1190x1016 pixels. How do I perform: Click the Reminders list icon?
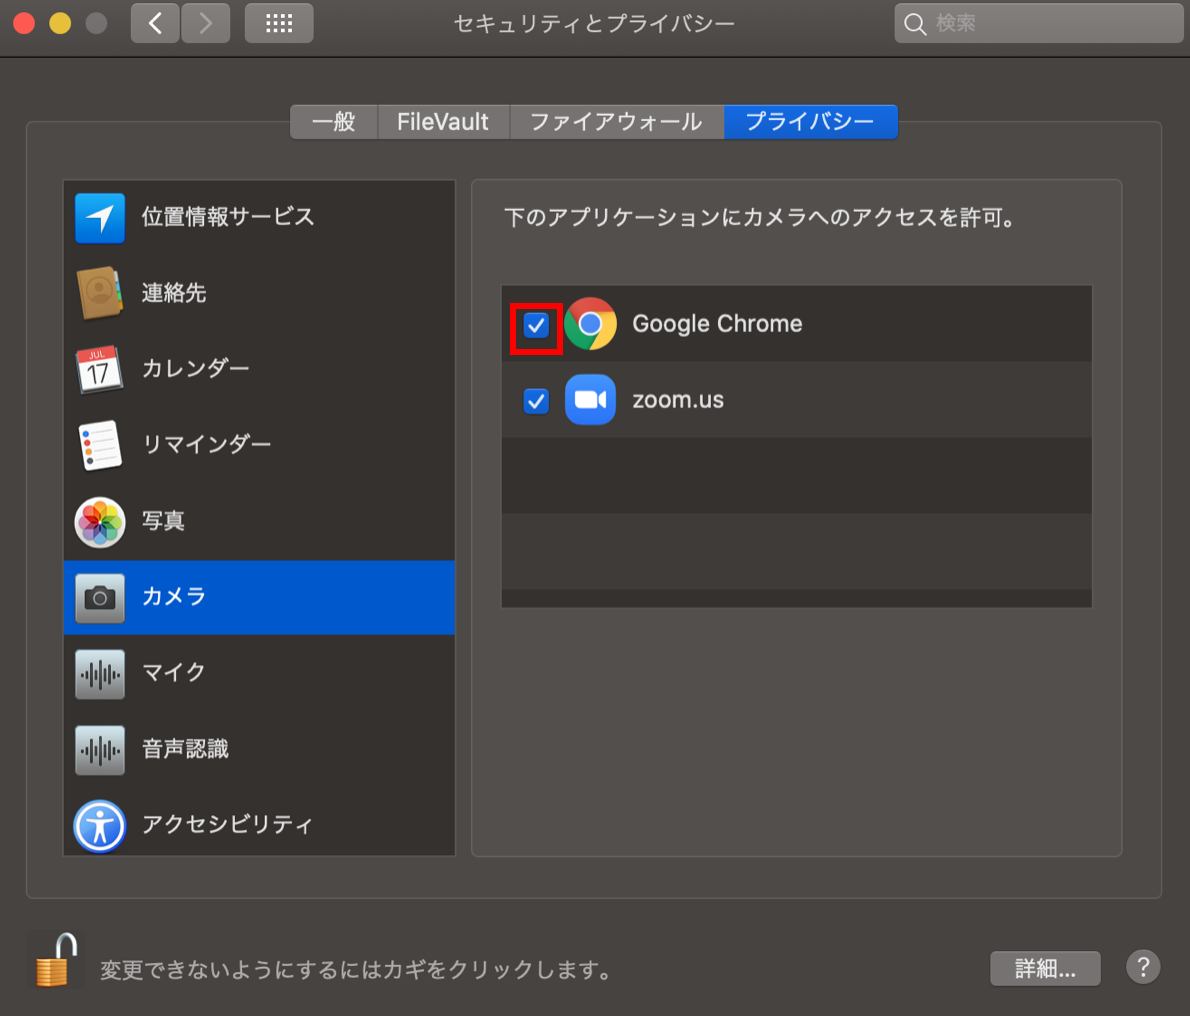point(100,445)
